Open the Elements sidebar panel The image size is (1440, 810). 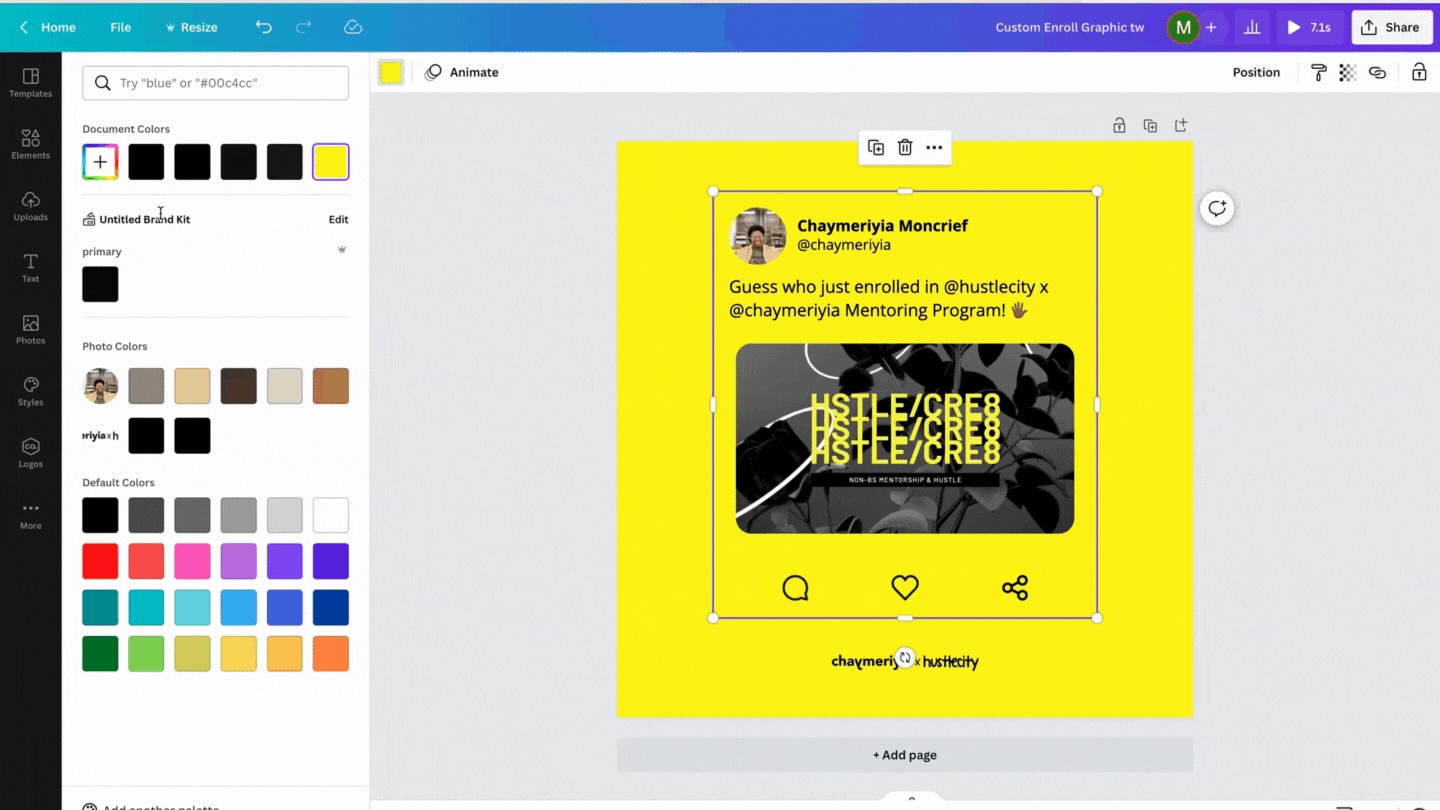pyautogui.click(x=30, y=145)
